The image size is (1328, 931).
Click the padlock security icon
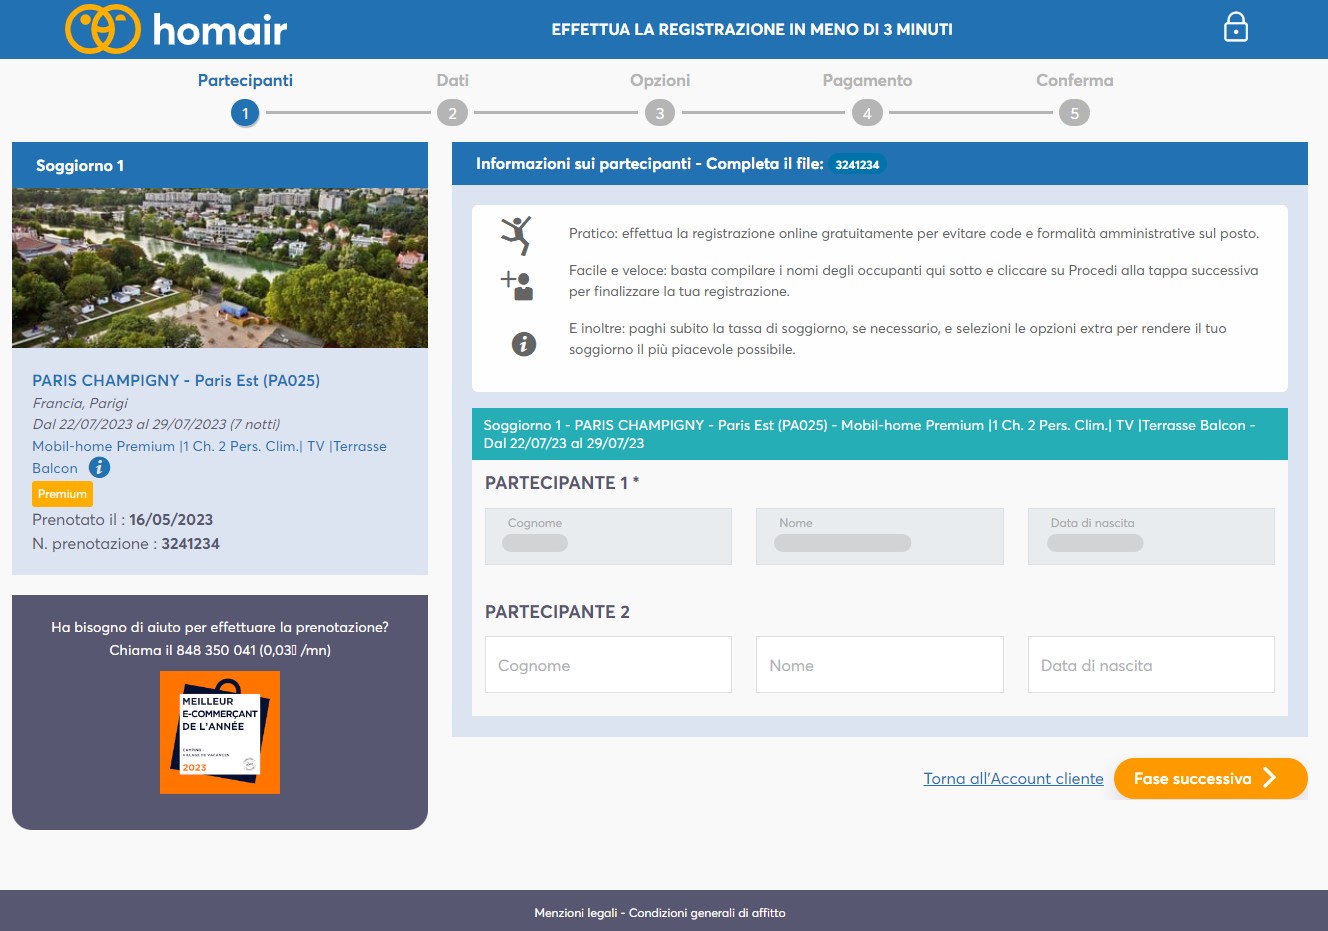pos(1236,28)
